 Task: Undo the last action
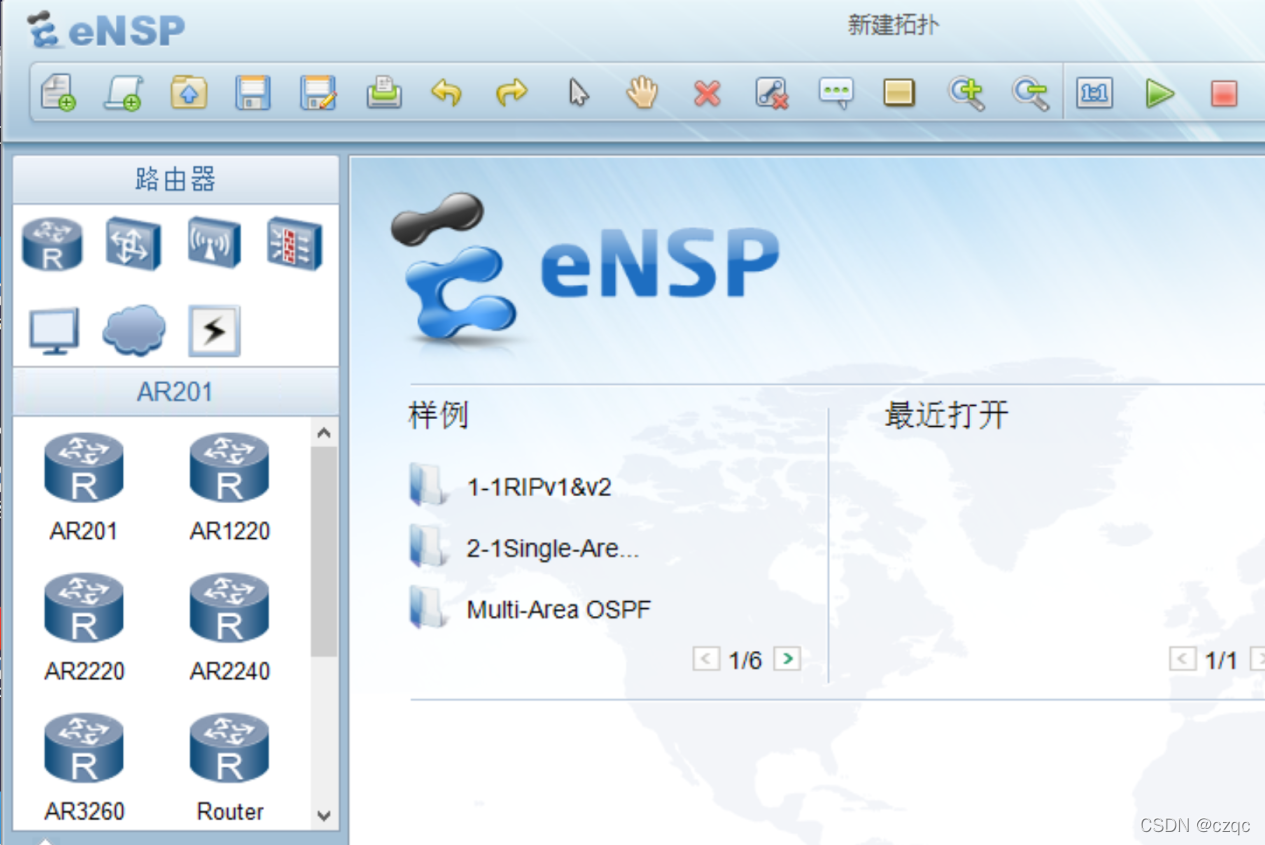coord(447,93)
